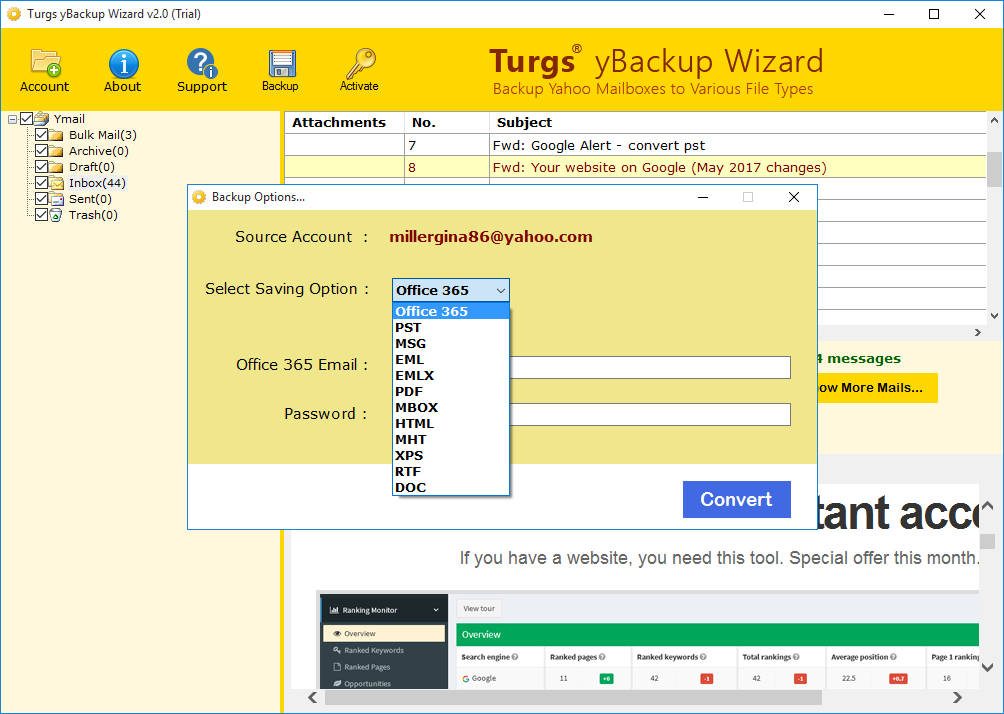Choose MHT in saving option list

451,439
